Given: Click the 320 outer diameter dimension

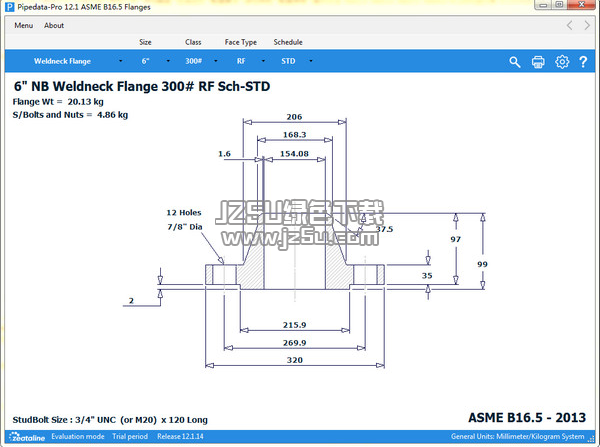Looking at the screenshot, I should click(x=295, y=360).
